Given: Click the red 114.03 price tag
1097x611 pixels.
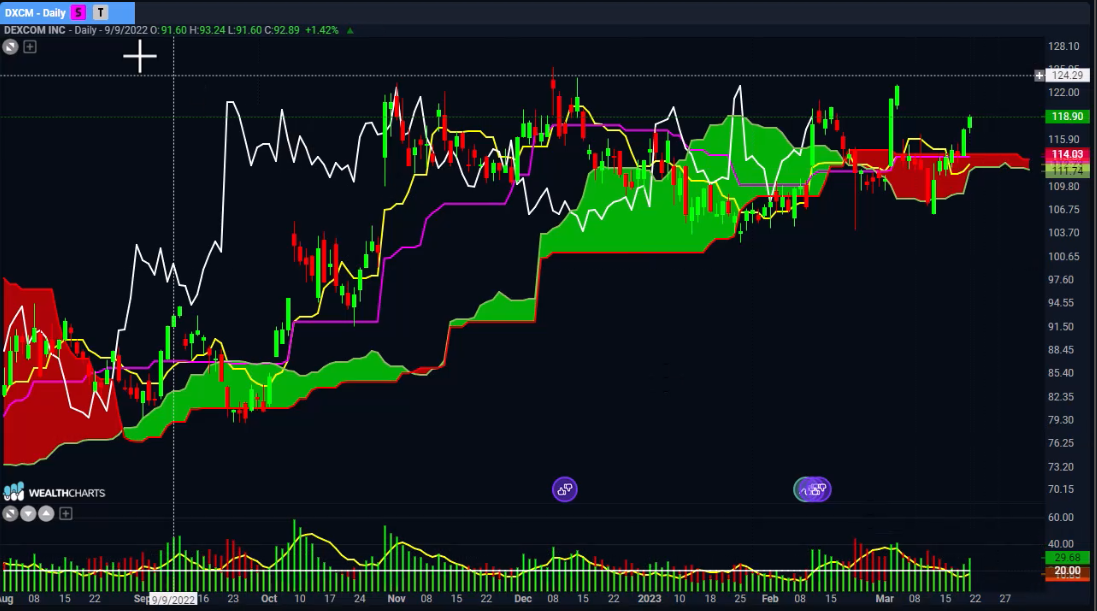Looking at the screenshot, I should (1067, 154).
